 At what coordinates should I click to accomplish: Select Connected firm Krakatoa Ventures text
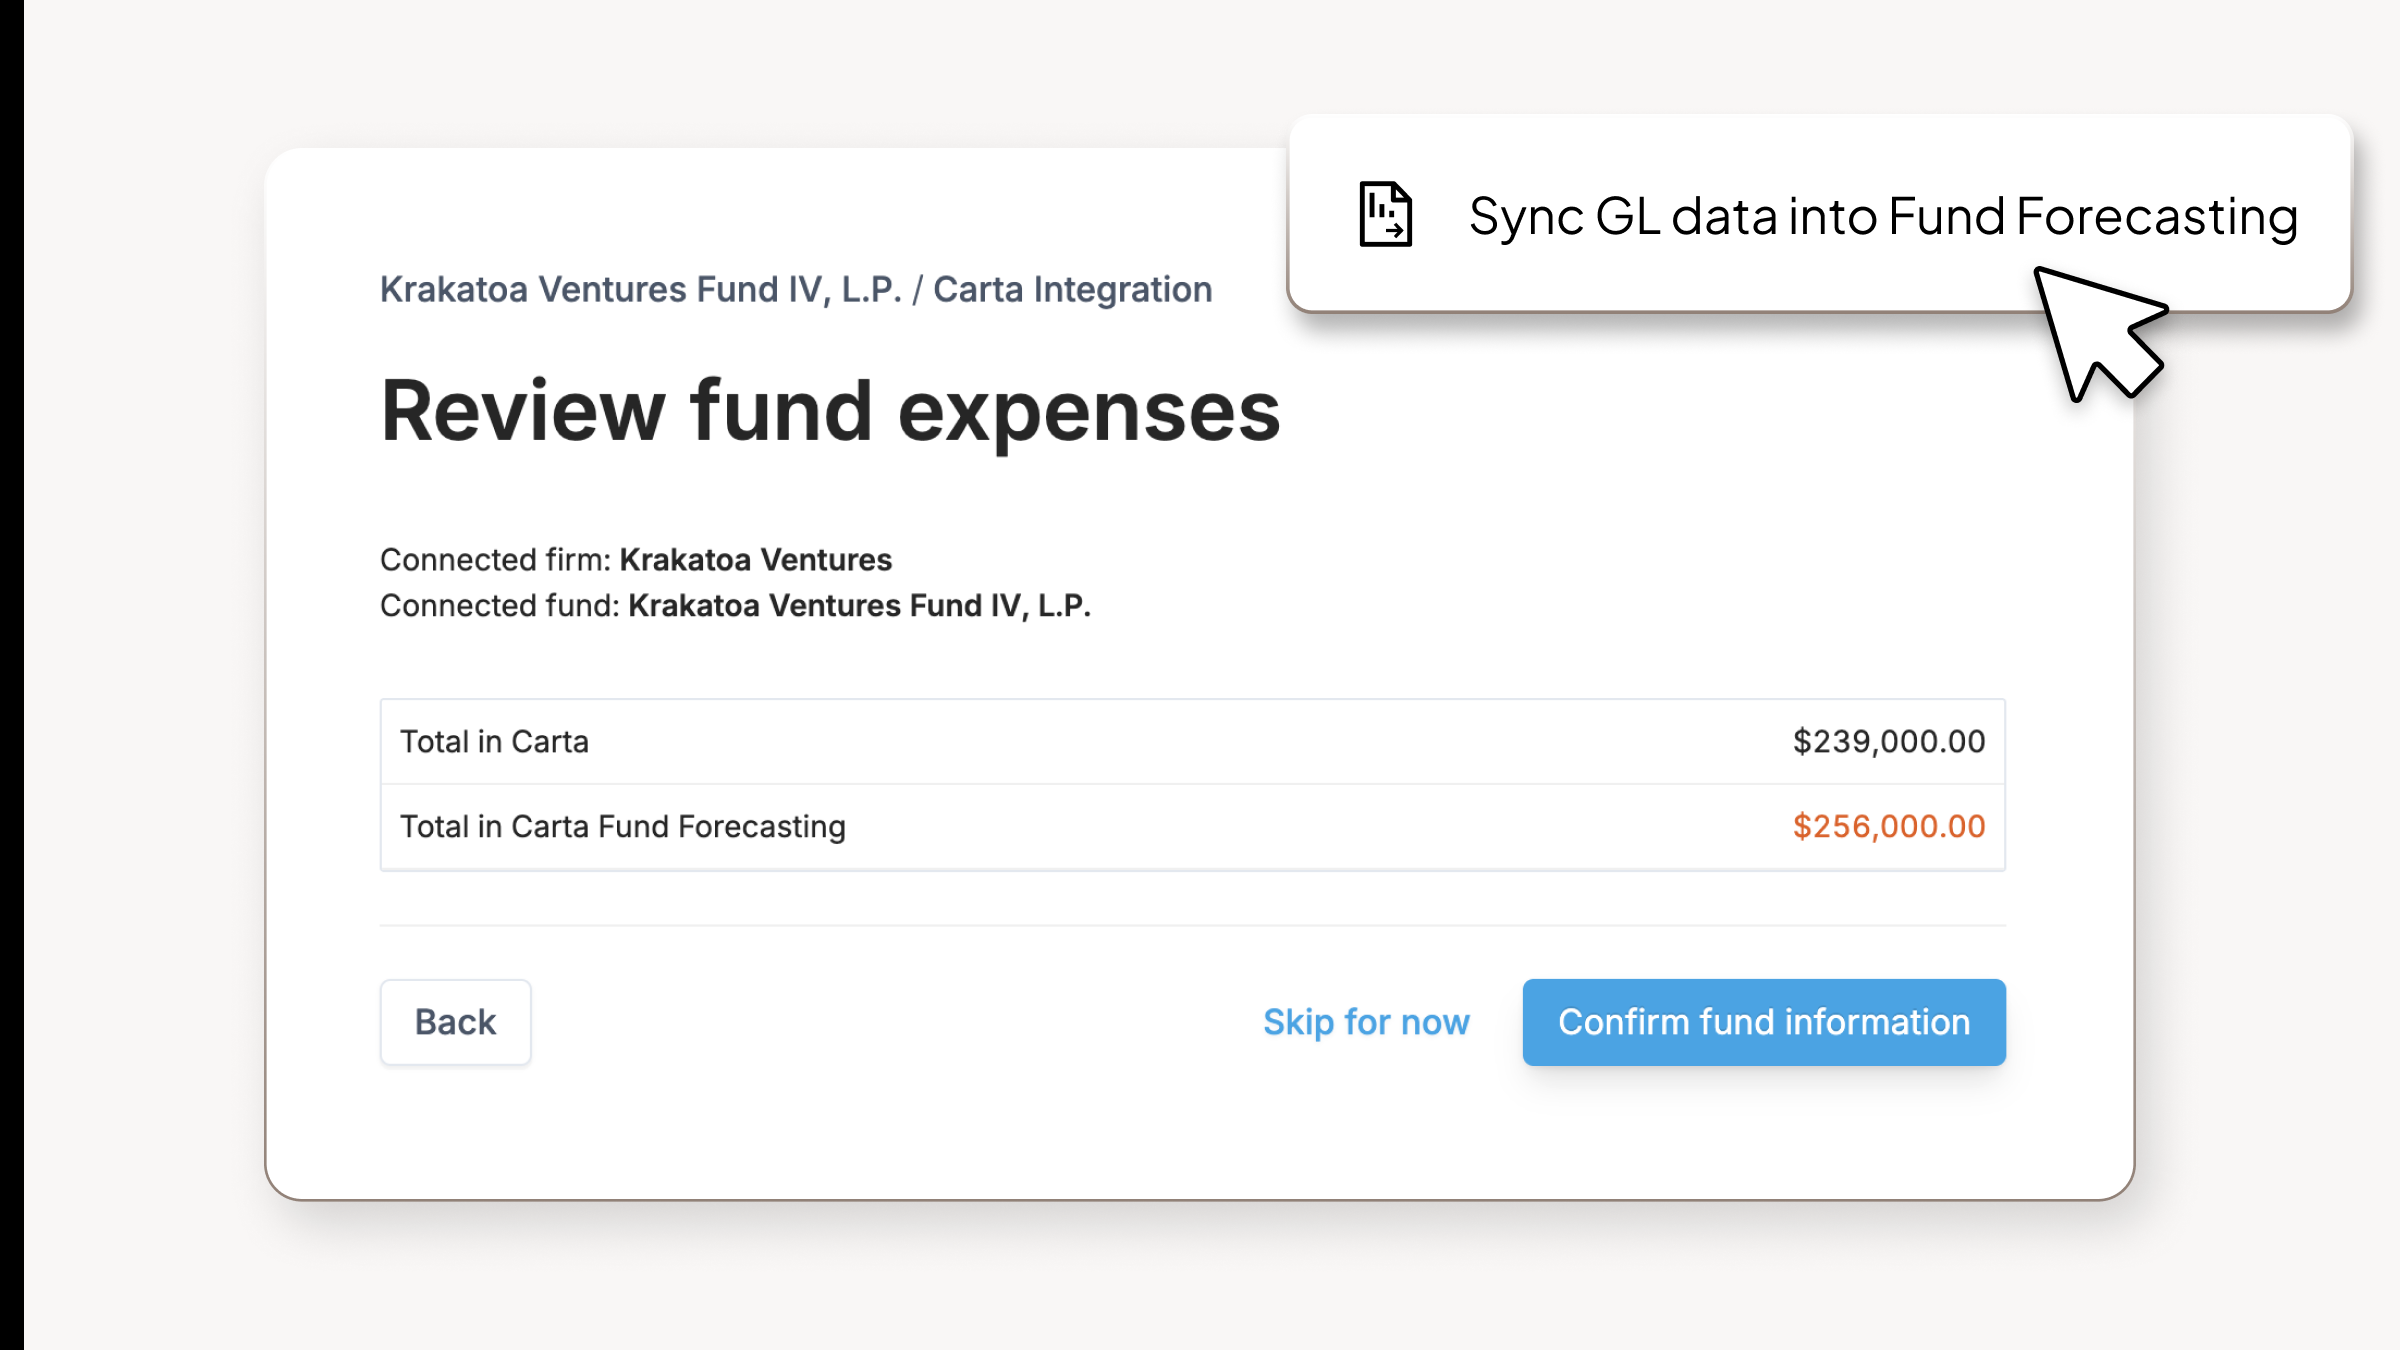(636, 560)
